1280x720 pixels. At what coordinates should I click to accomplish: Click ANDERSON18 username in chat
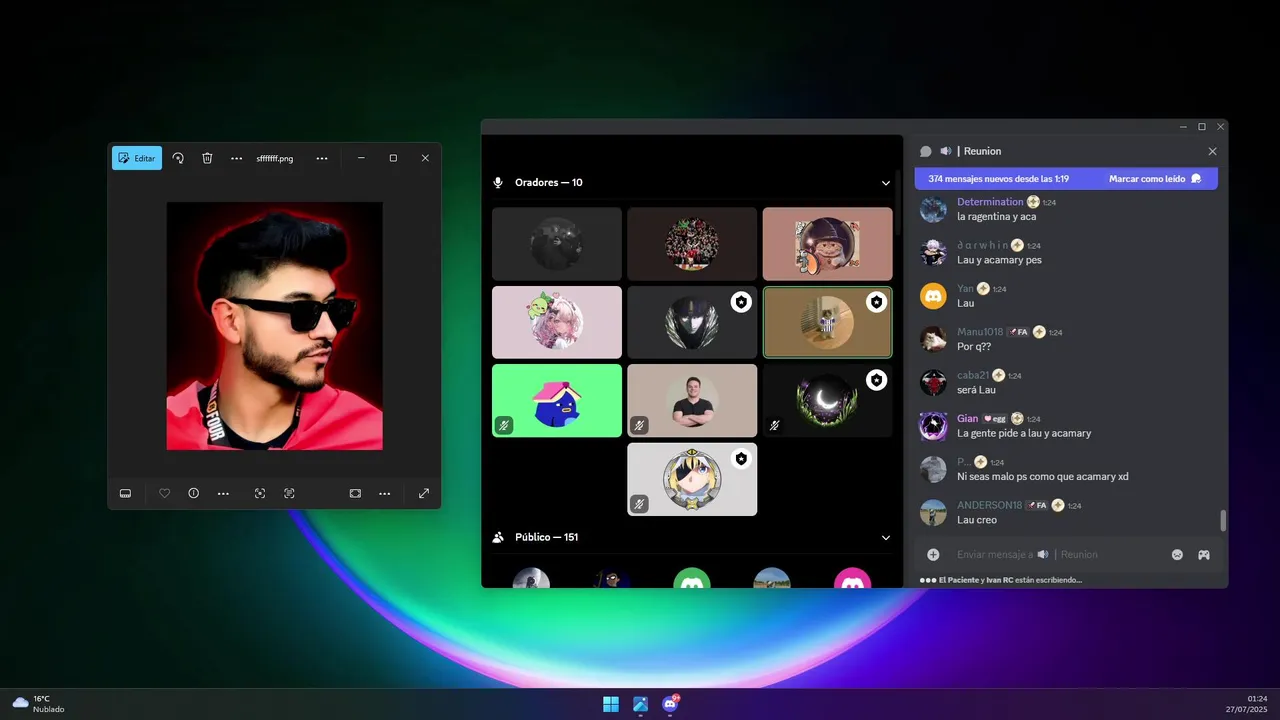(x=990, y=505)
